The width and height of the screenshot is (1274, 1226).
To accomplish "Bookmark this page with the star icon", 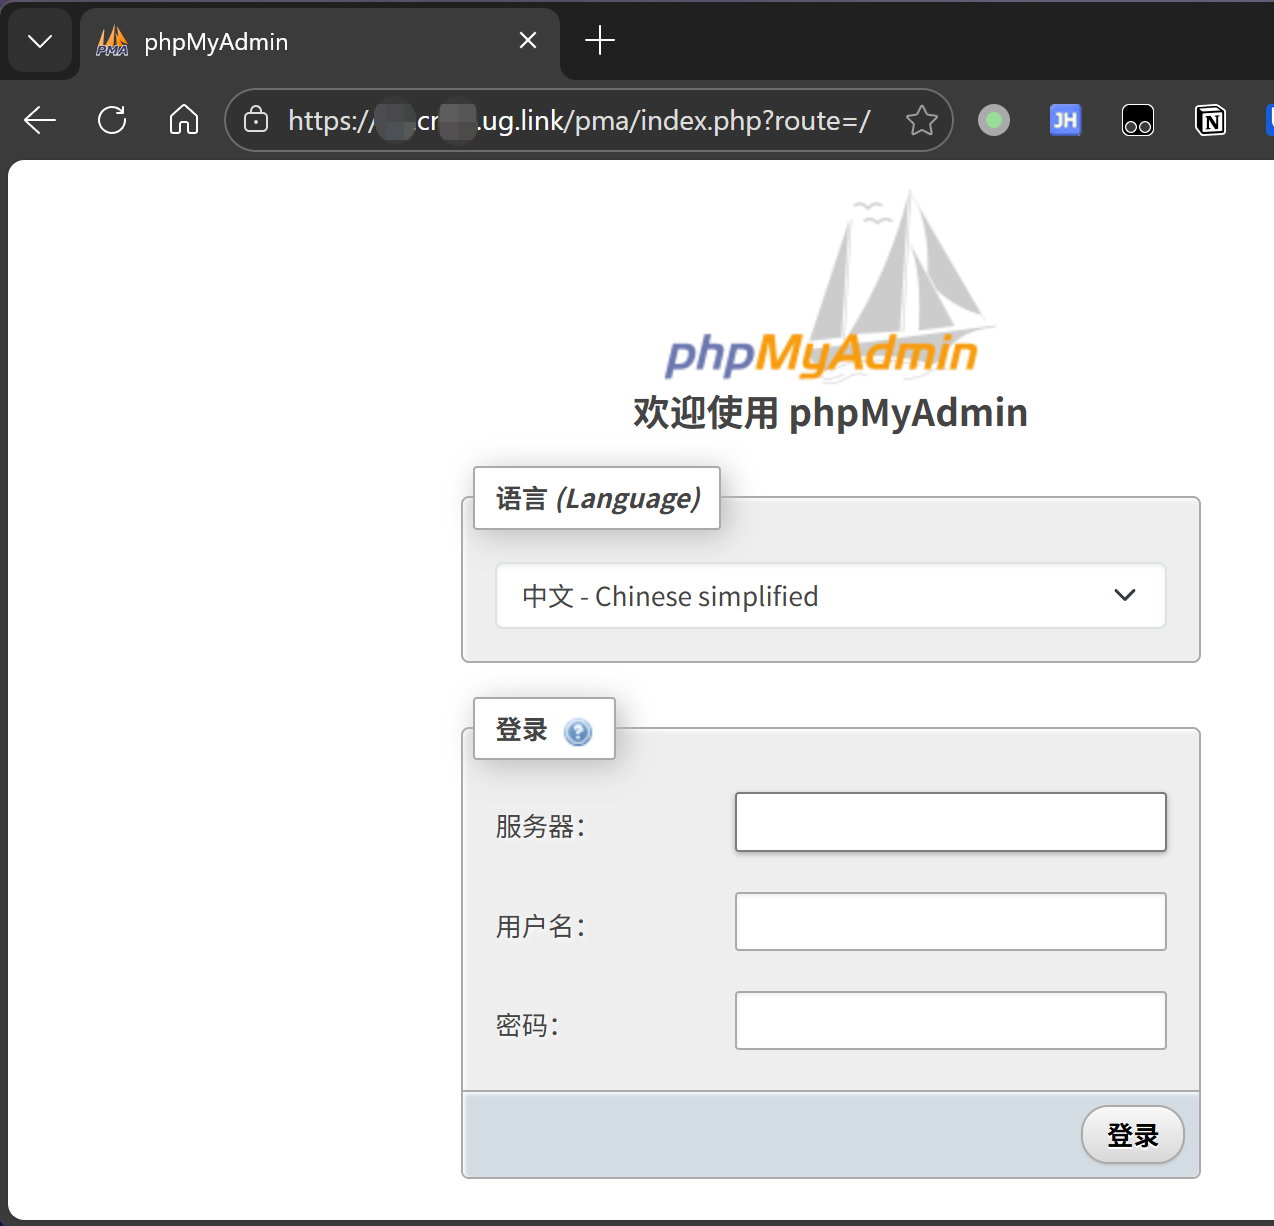I will [921, 121].
